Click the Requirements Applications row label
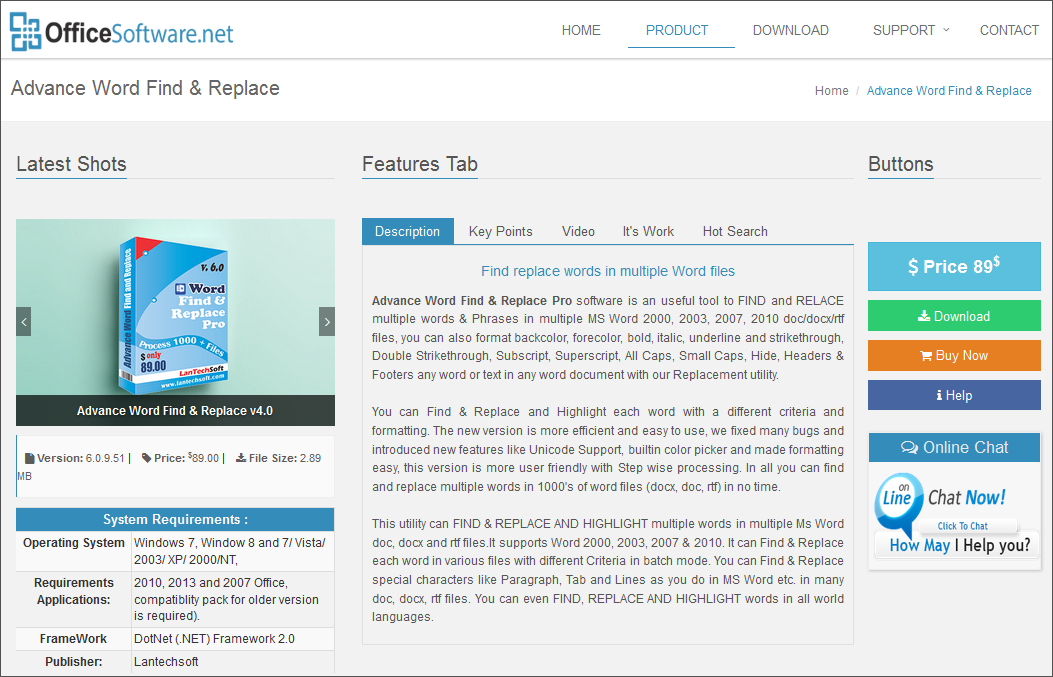The image size is (1053, 677). (74, 591)
